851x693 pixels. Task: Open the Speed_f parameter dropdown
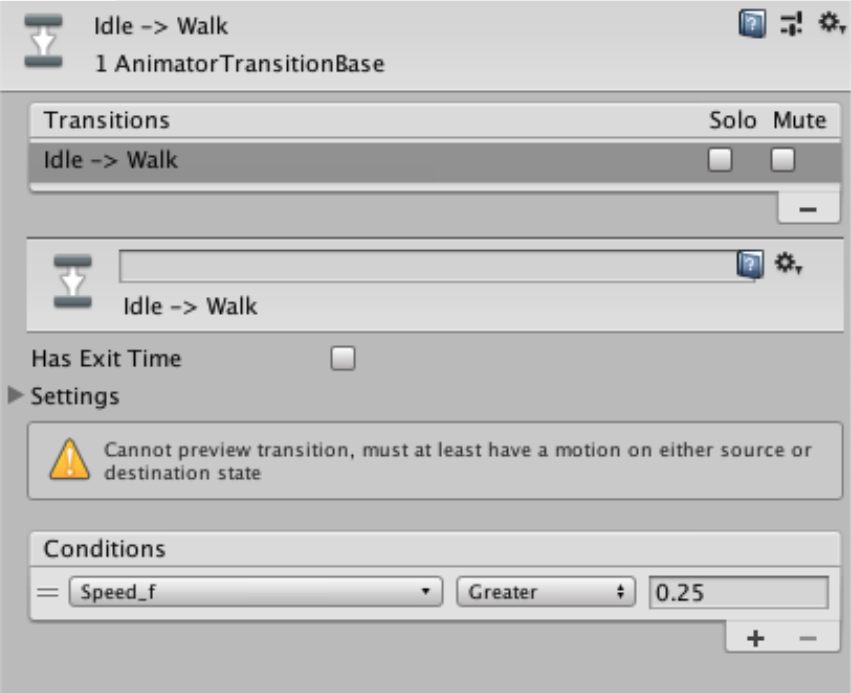click(255, 592)
